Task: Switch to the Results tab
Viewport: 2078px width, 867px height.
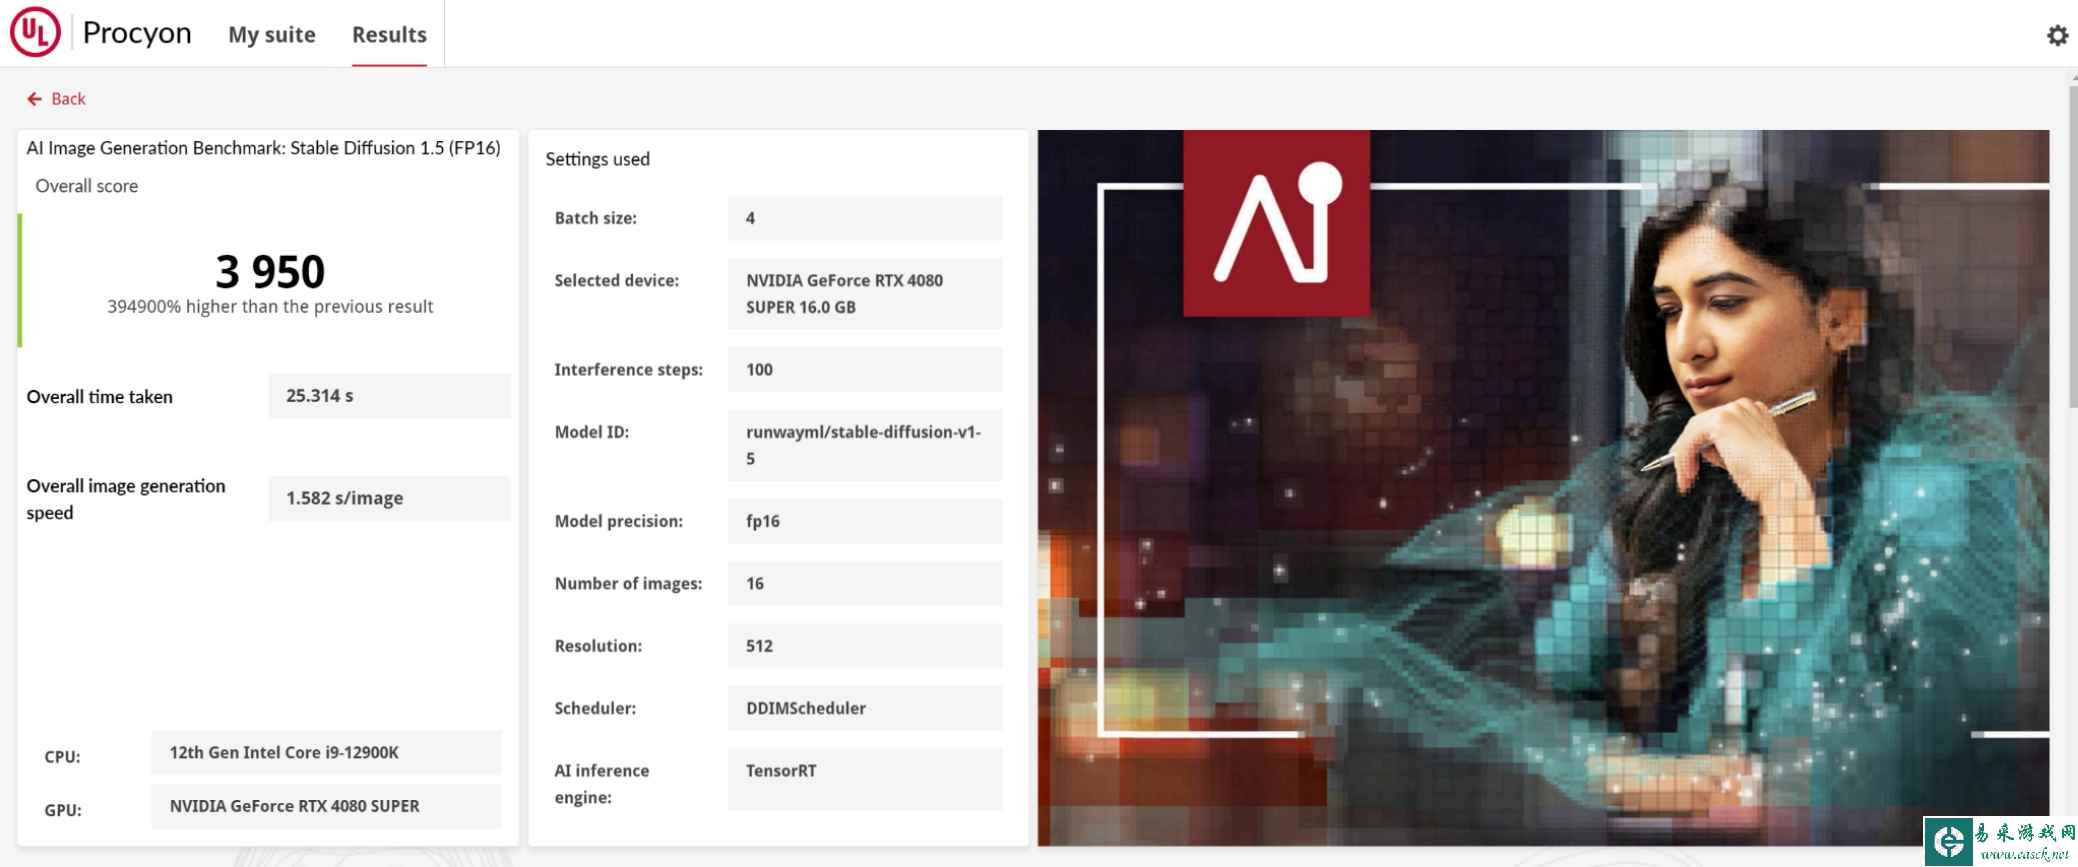Action: pos(389,34)
